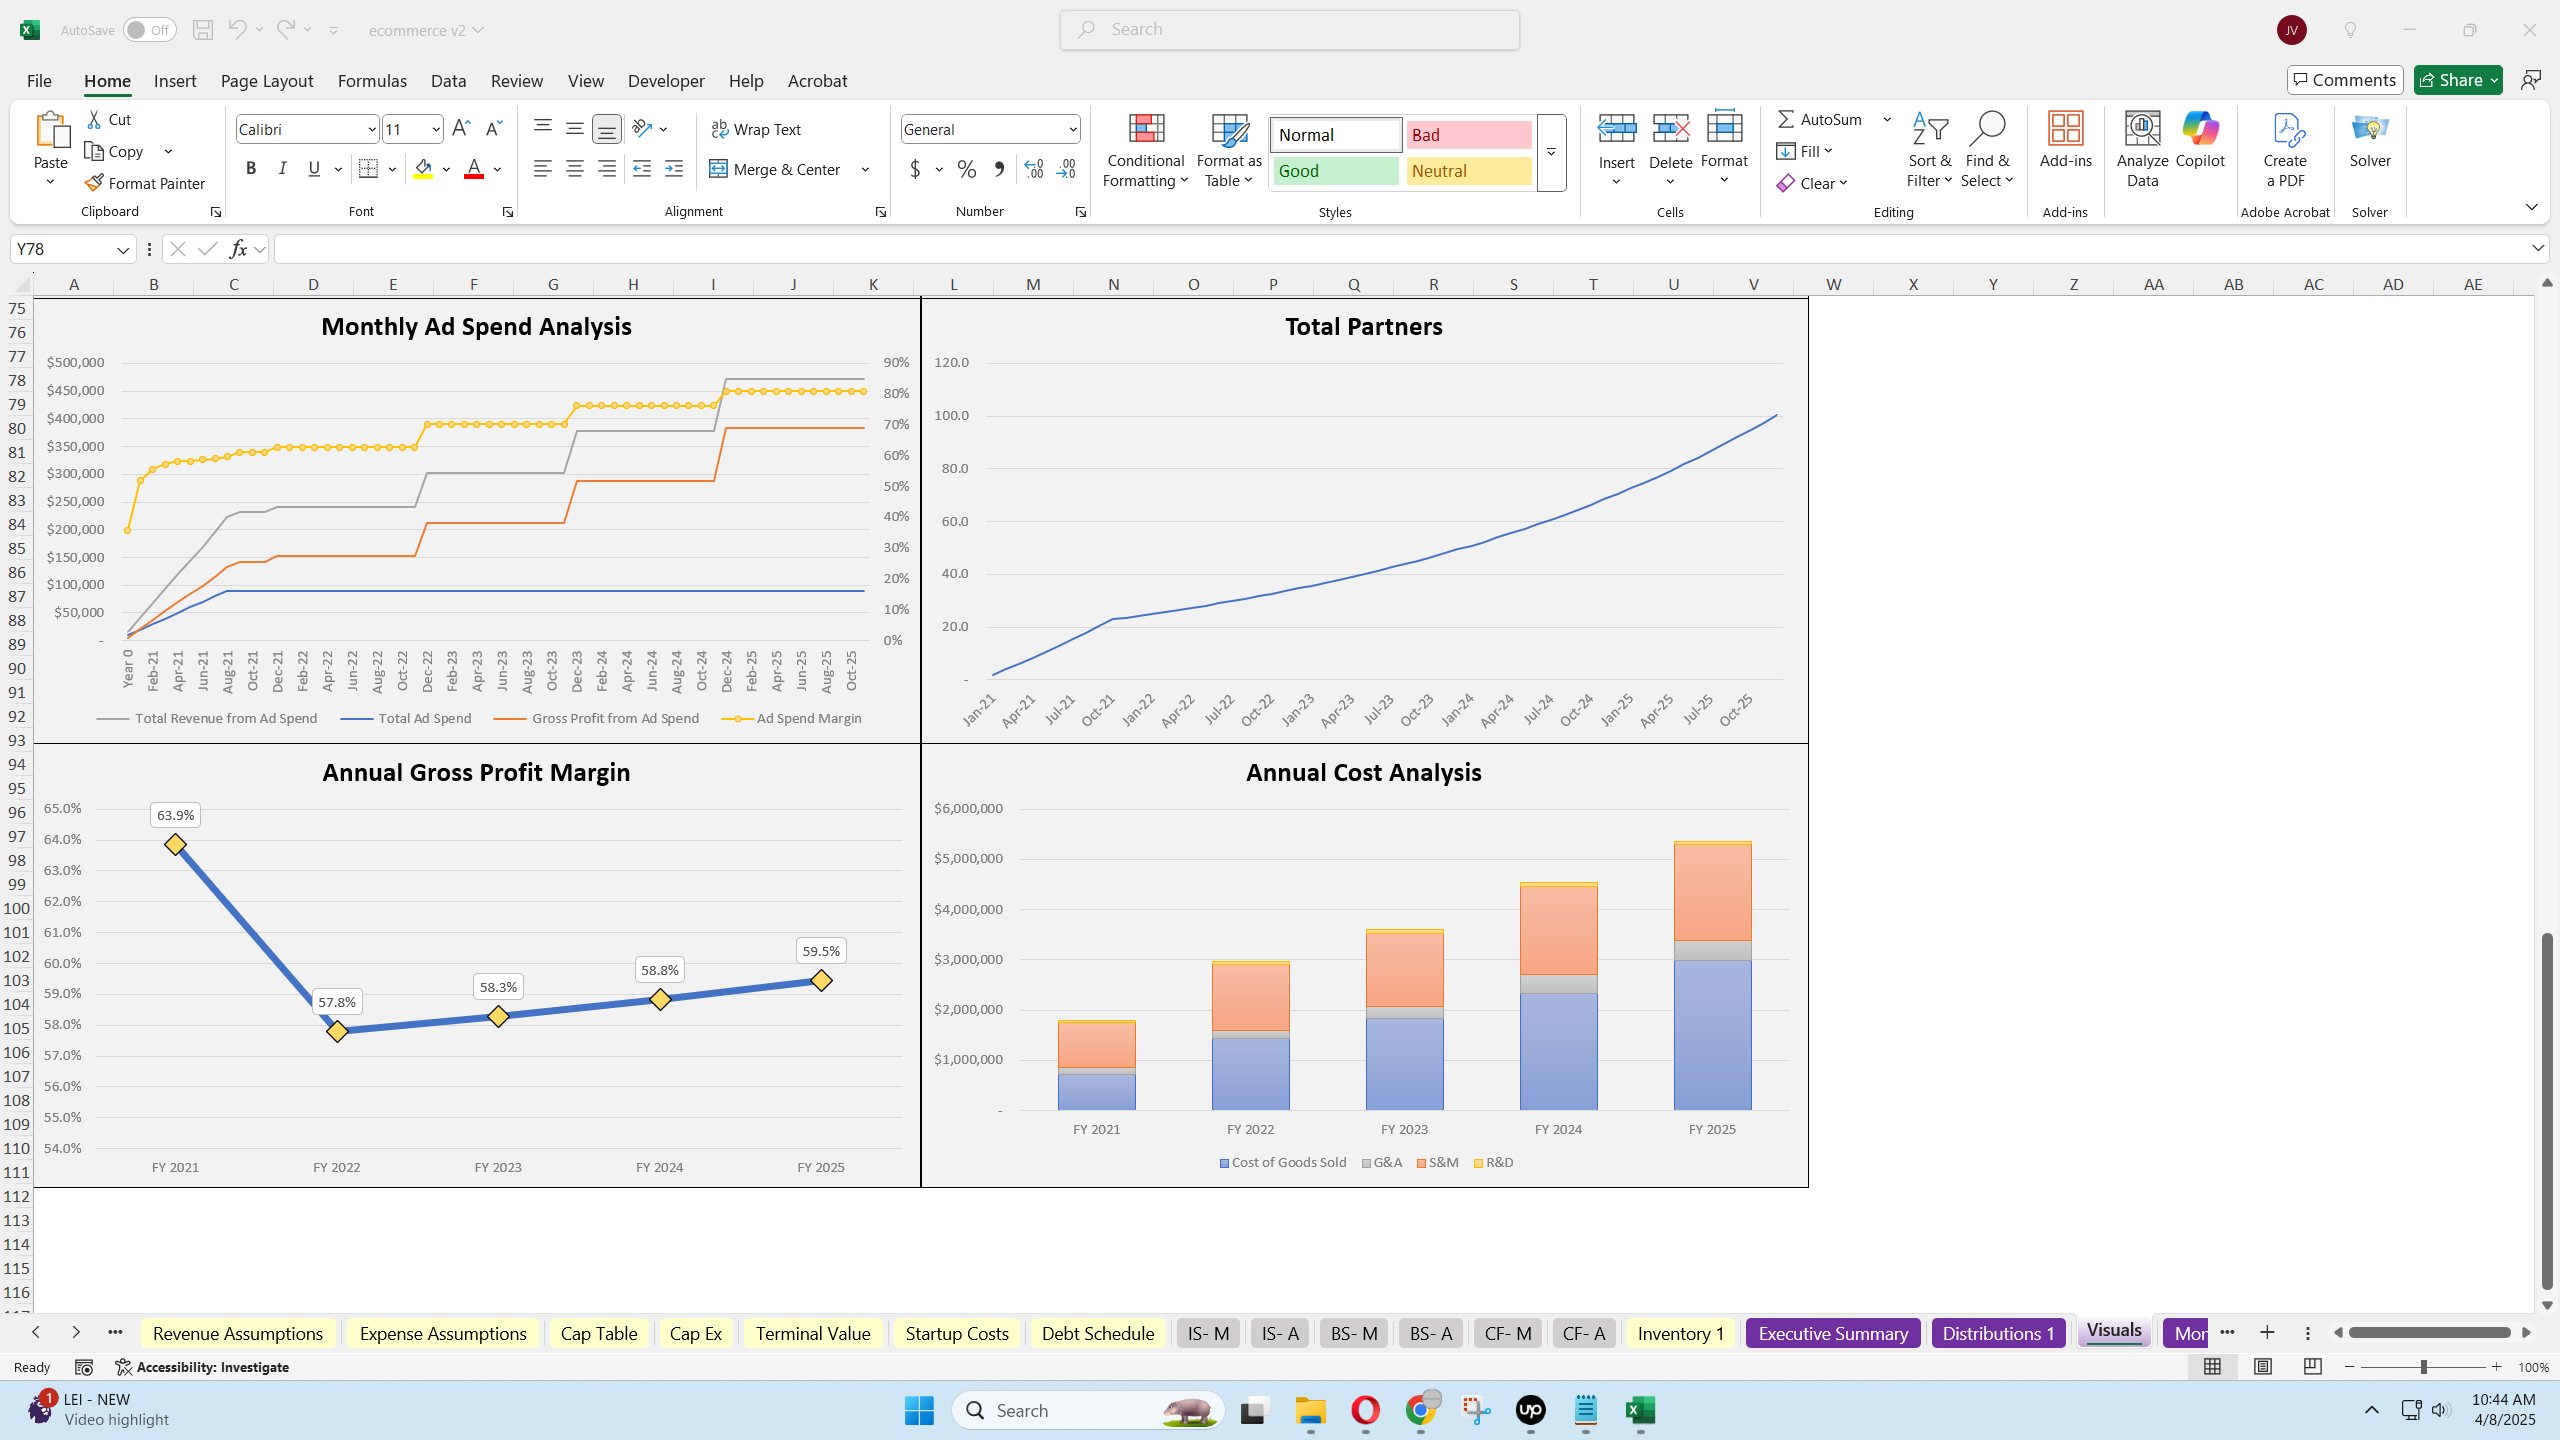This screenshot has height=1440, width=2560.
Task: Open Conditional Formatting menu
Action: [1145, 151]
